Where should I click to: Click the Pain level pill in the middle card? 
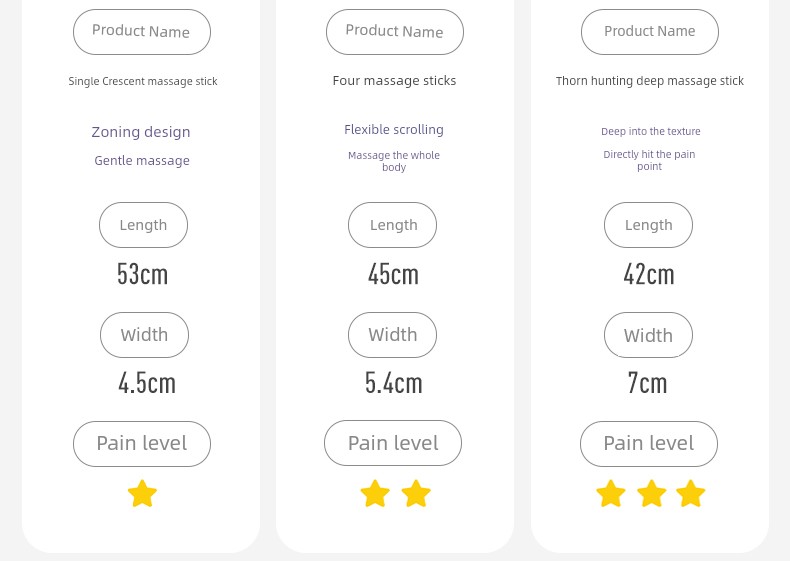(x=392, y=443)
